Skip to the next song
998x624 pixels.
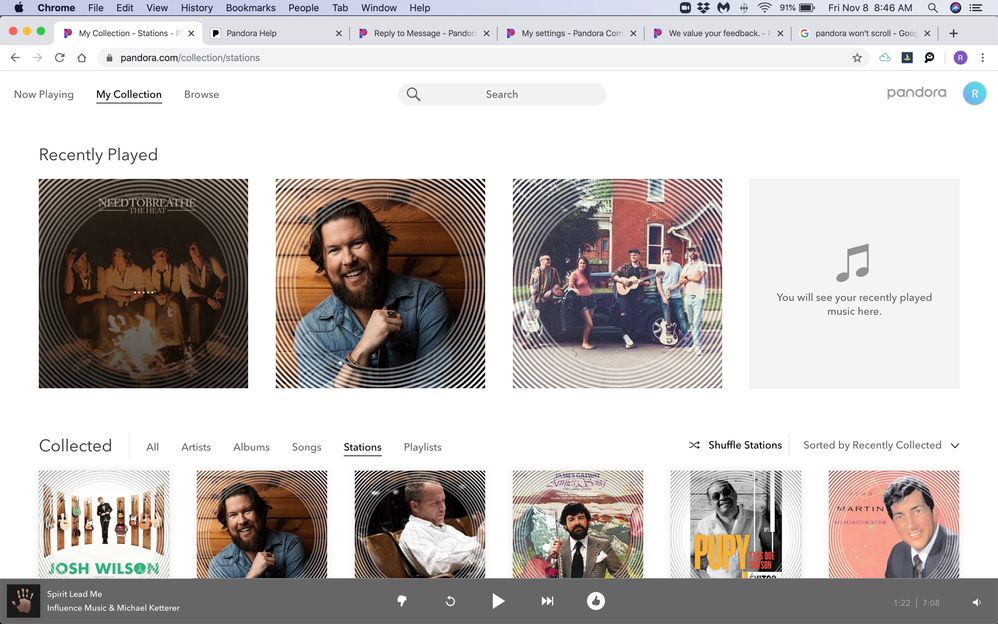546,601
